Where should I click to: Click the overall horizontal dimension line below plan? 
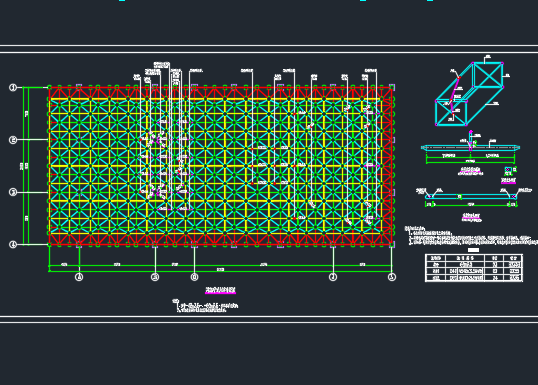tap(220, 271)
